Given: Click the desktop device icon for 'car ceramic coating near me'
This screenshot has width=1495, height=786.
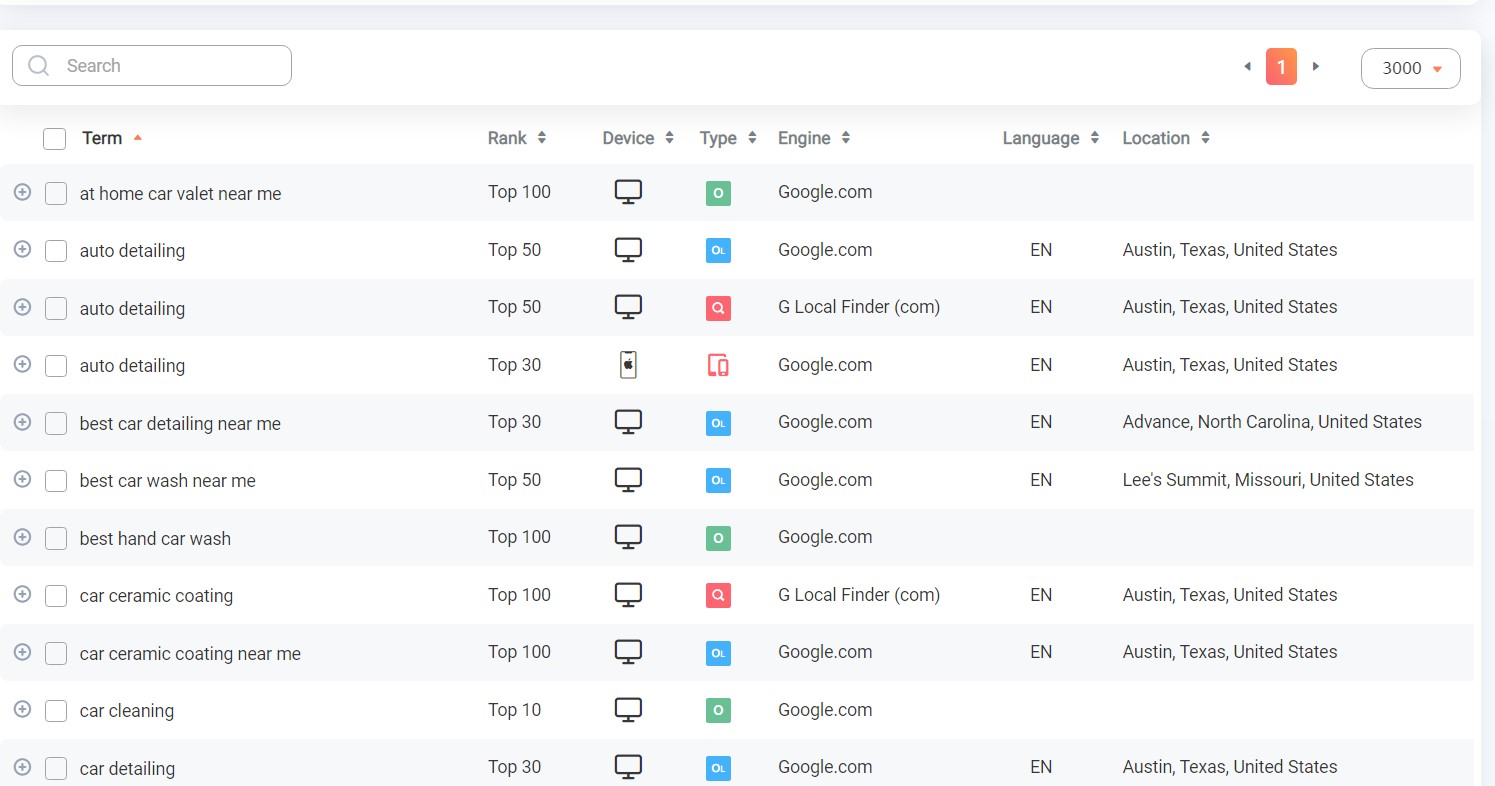Looking at the screenshot, I should [x=628, y=652].
